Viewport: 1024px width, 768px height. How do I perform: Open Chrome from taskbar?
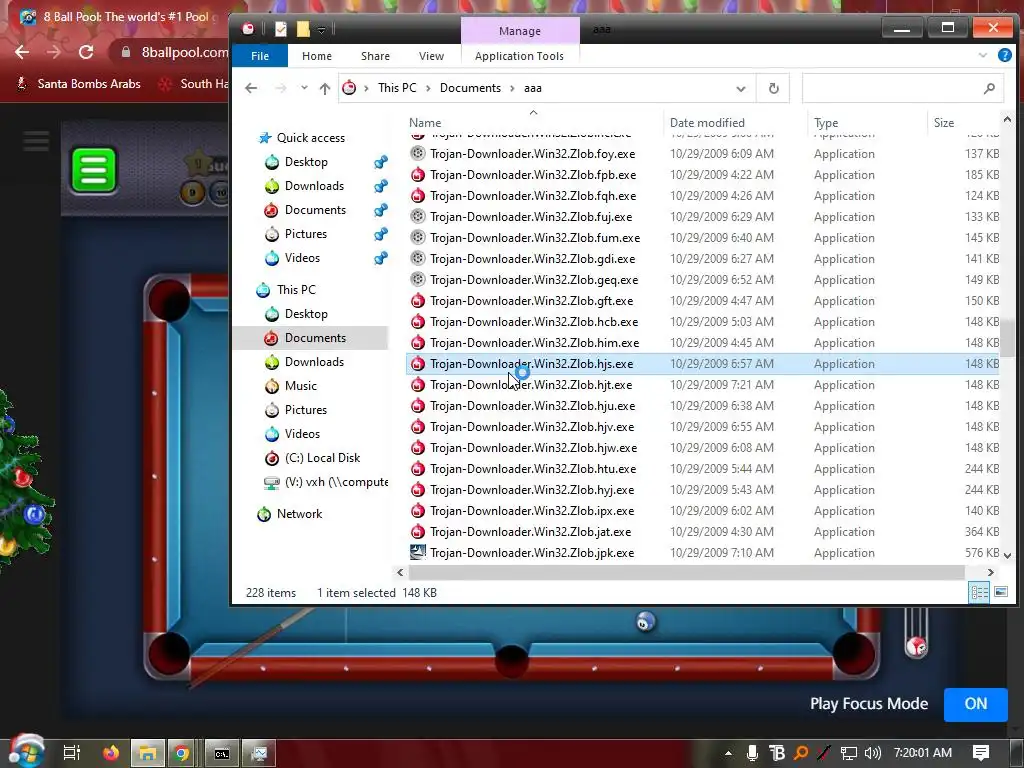click(182, 753)
